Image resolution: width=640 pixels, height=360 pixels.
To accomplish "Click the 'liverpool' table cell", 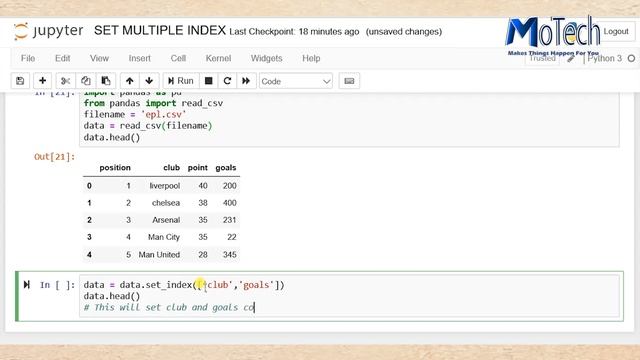I will click(x=164, y=186).
